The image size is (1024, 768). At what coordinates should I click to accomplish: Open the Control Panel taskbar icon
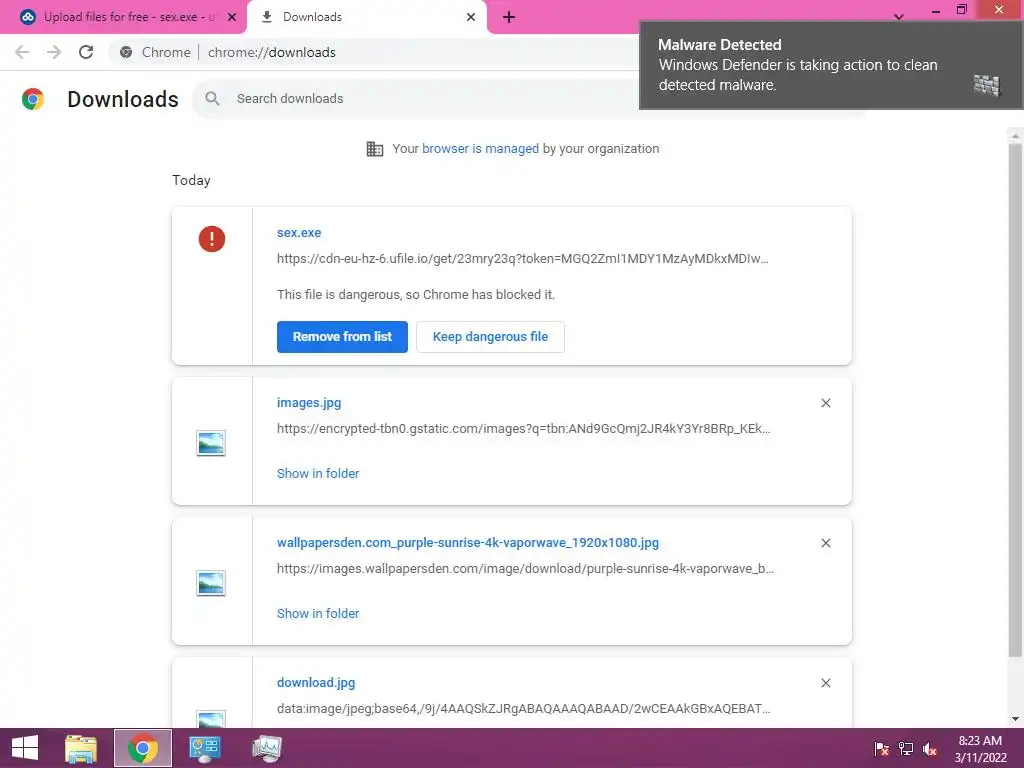point(204,748)
